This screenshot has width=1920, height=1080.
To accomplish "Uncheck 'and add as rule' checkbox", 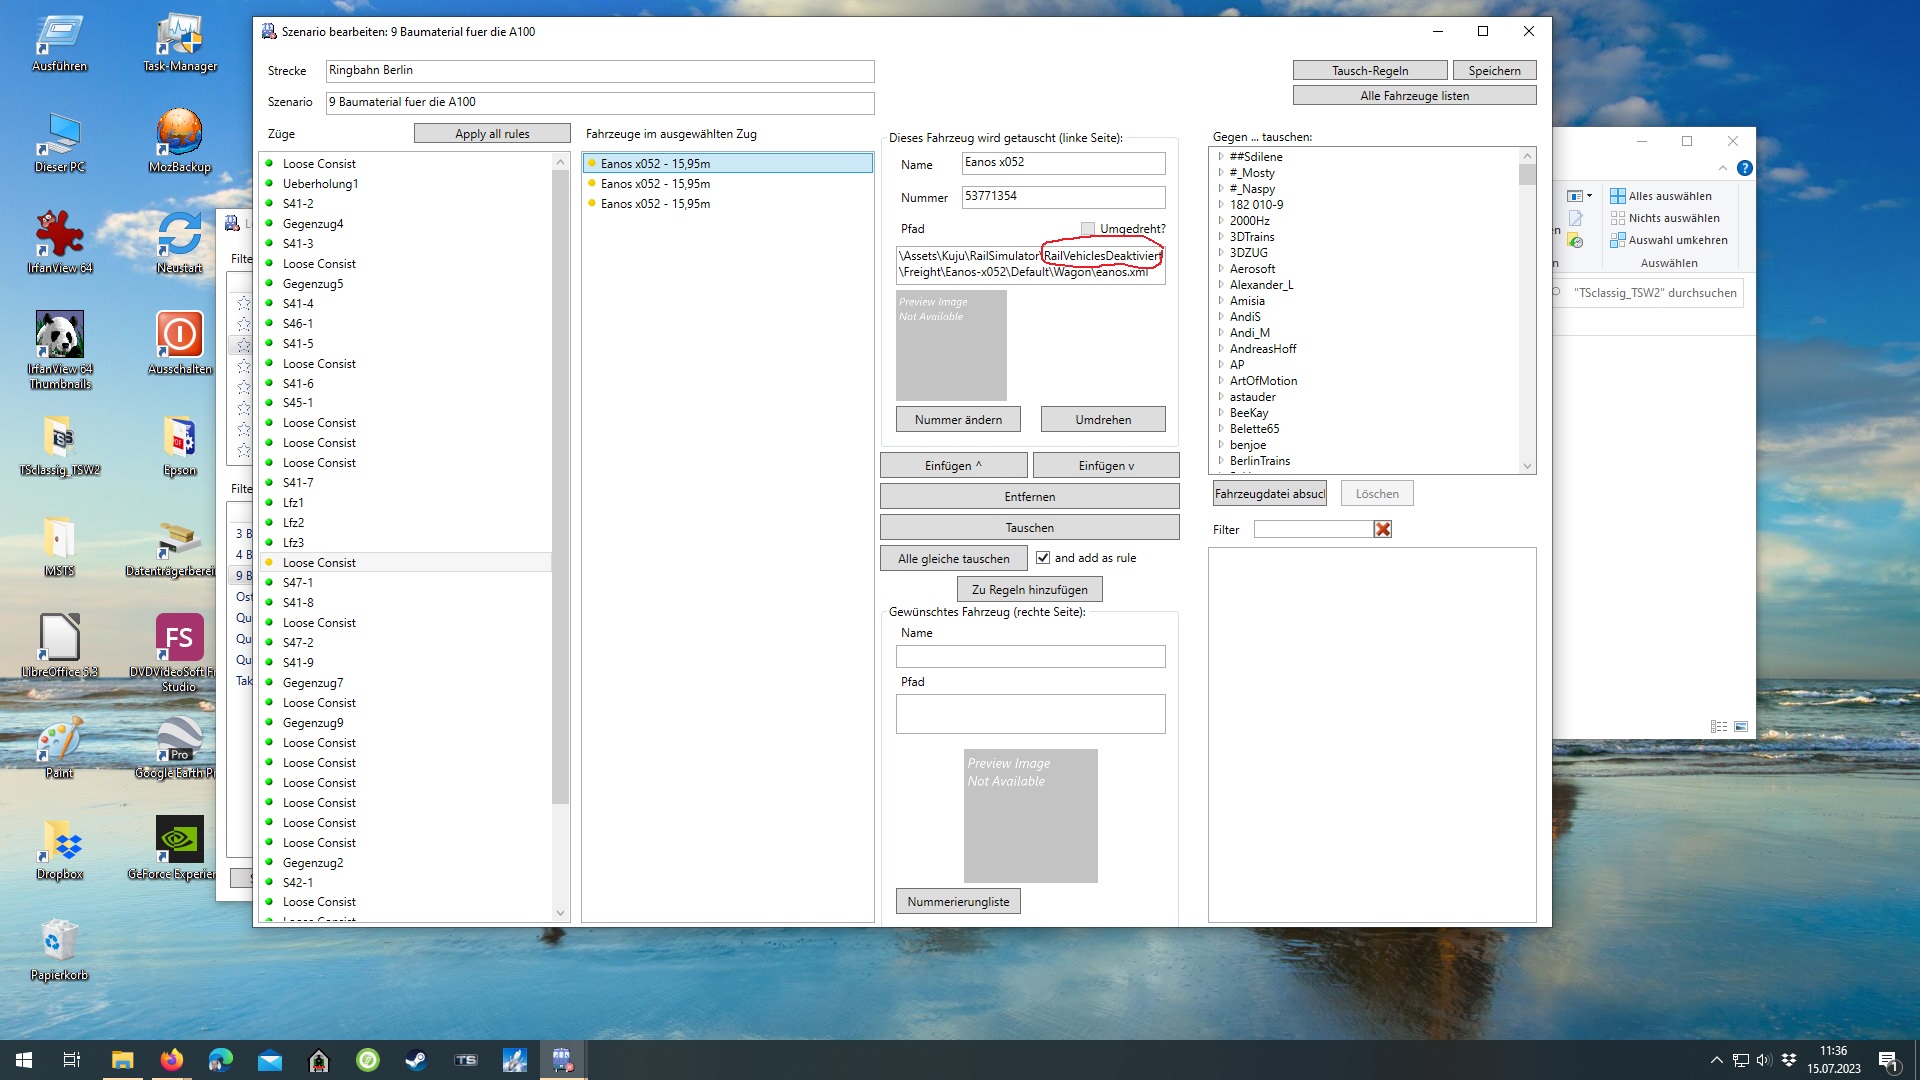I will coord(1043,558).
